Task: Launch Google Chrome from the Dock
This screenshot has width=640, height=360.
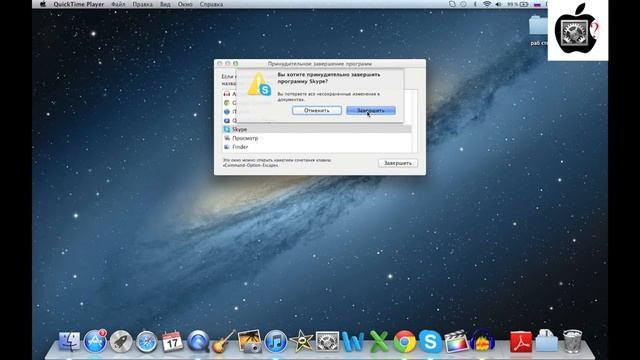Action: (404, 341)
